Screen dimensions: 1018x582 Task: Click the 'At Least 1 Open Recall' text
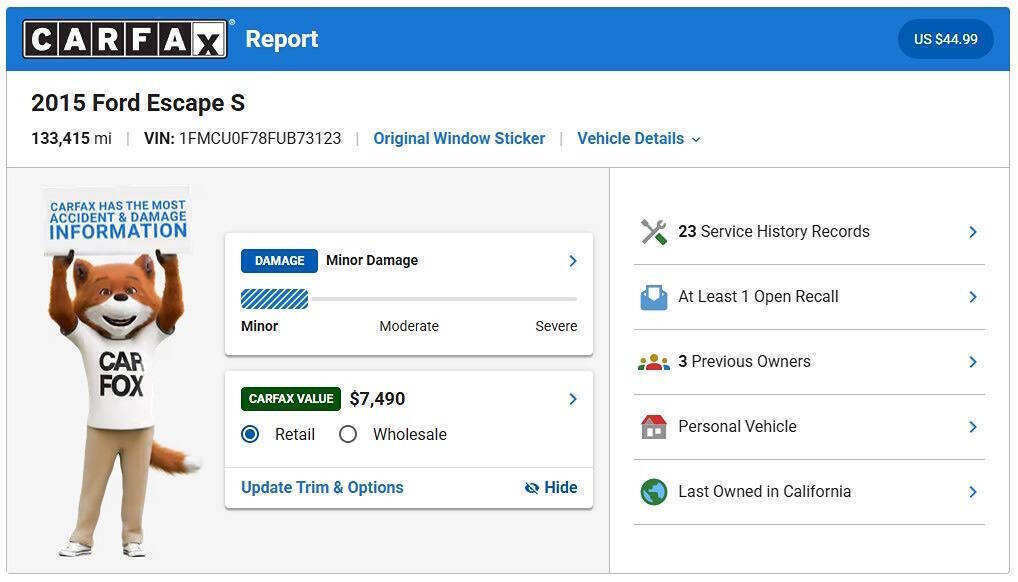758,296
